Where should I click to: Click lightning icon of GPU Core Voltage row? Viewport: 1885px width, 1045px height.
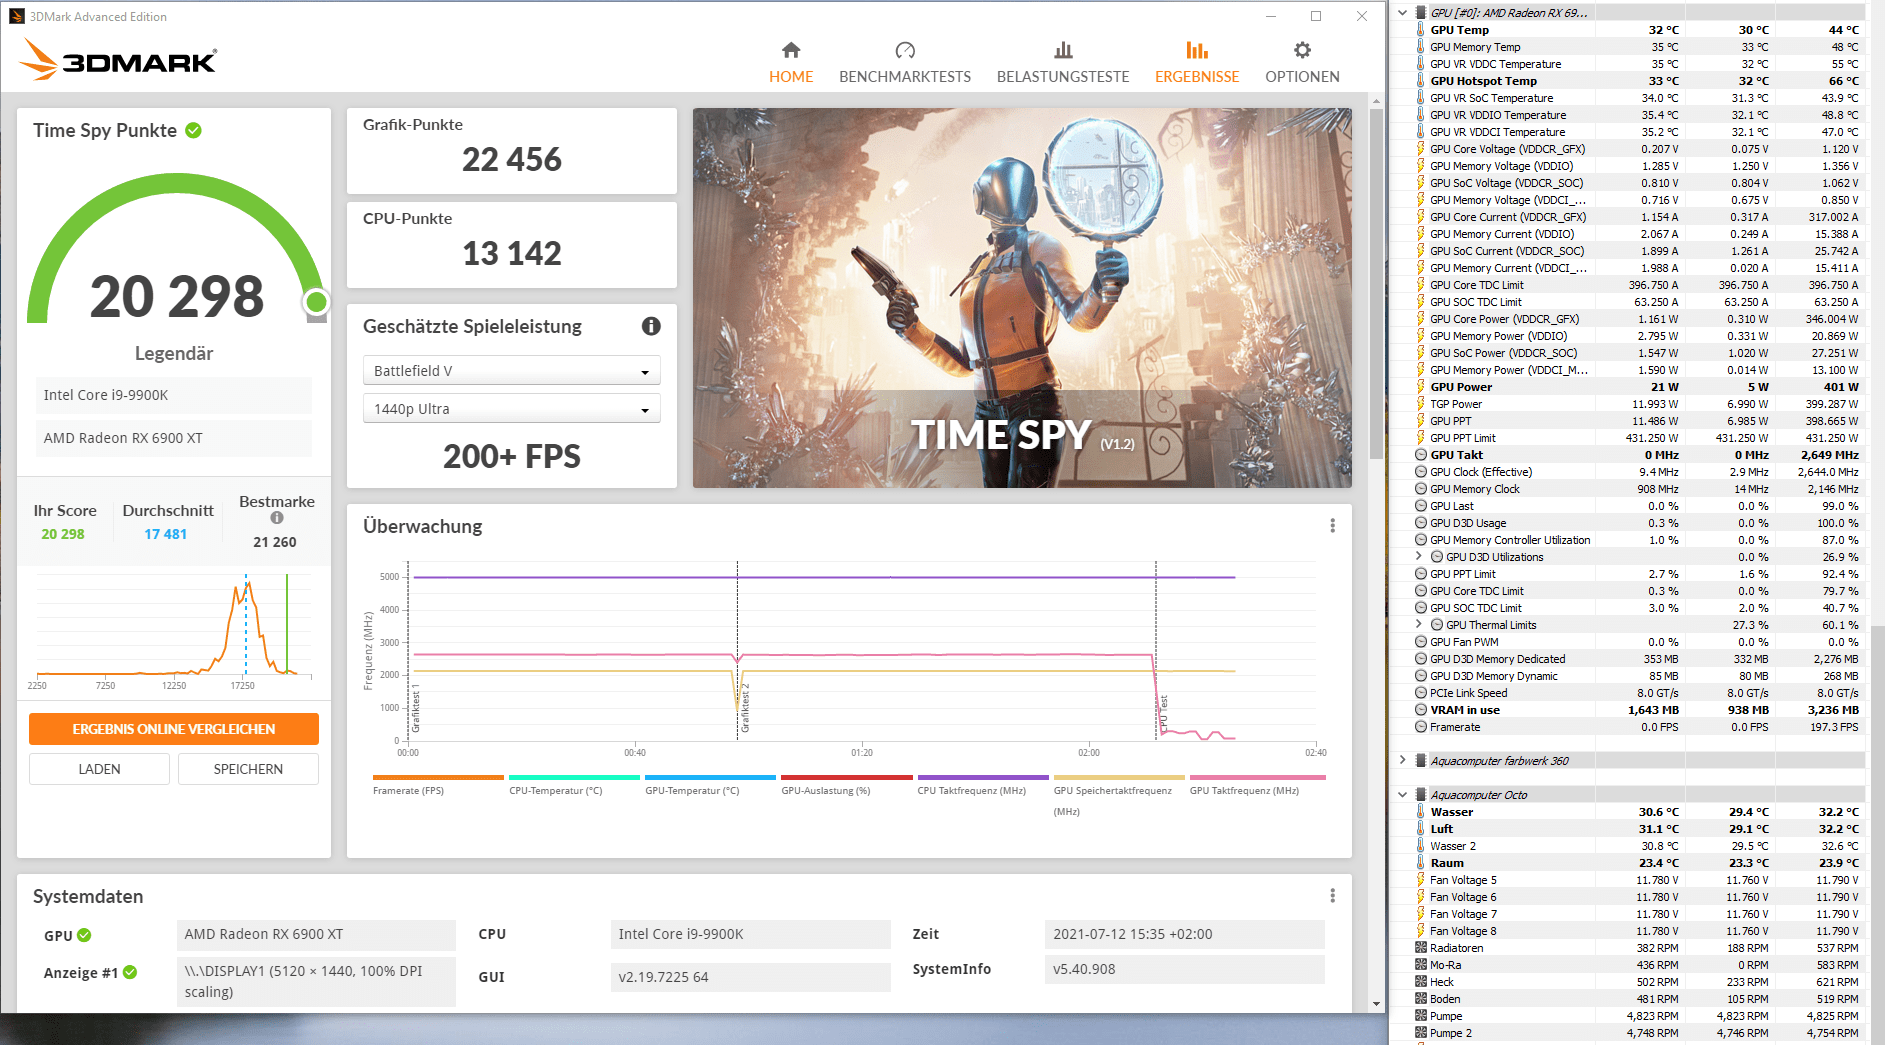coord(1421,149)
